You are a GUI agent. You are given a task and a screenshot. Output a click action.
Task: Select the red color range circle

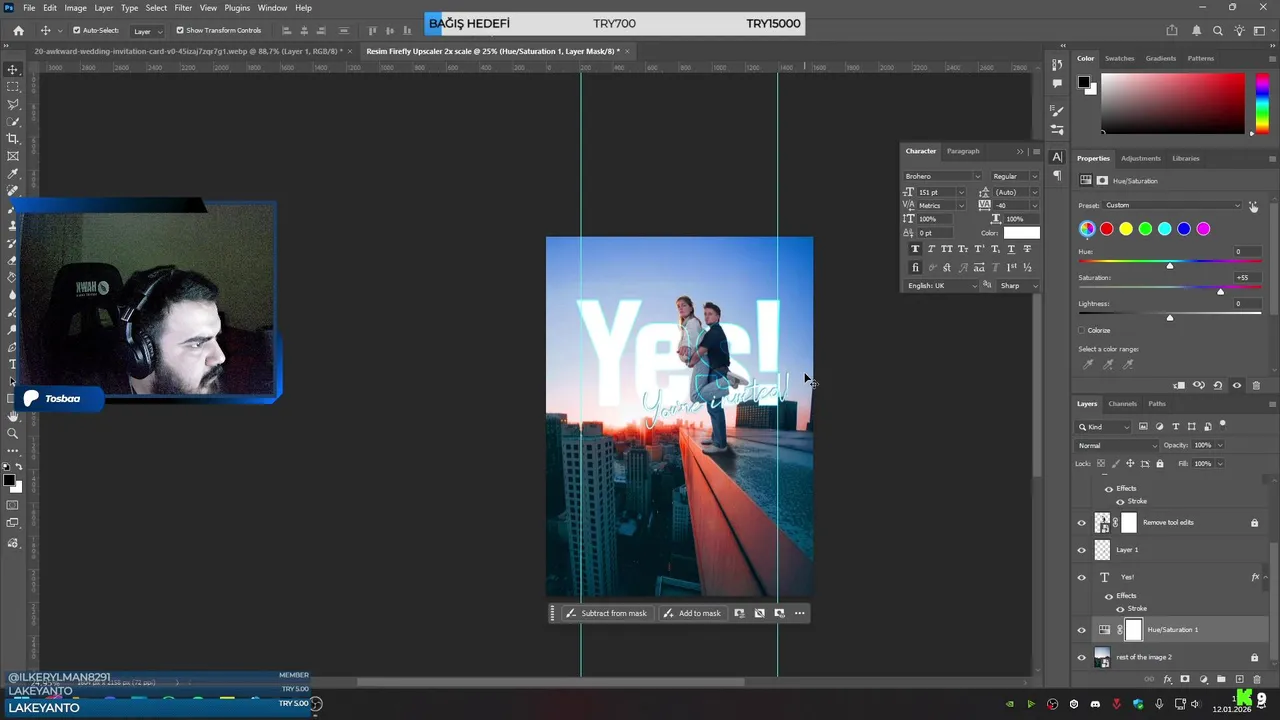pos(1106,229)
